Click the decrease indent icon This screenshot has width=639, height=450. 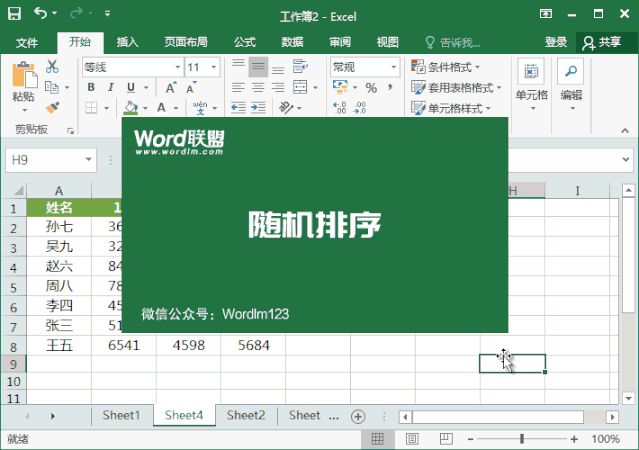(x=238, y=108)
